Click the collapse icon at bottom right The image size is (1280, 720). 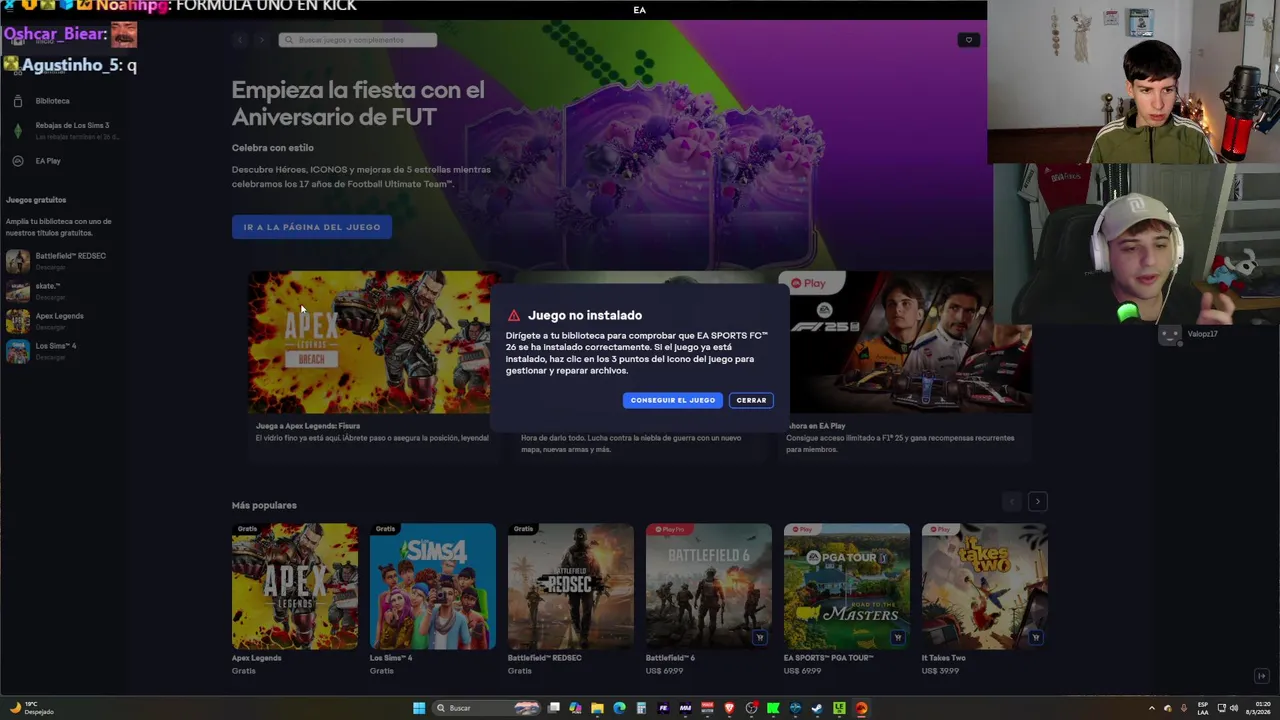[1261, 676]
